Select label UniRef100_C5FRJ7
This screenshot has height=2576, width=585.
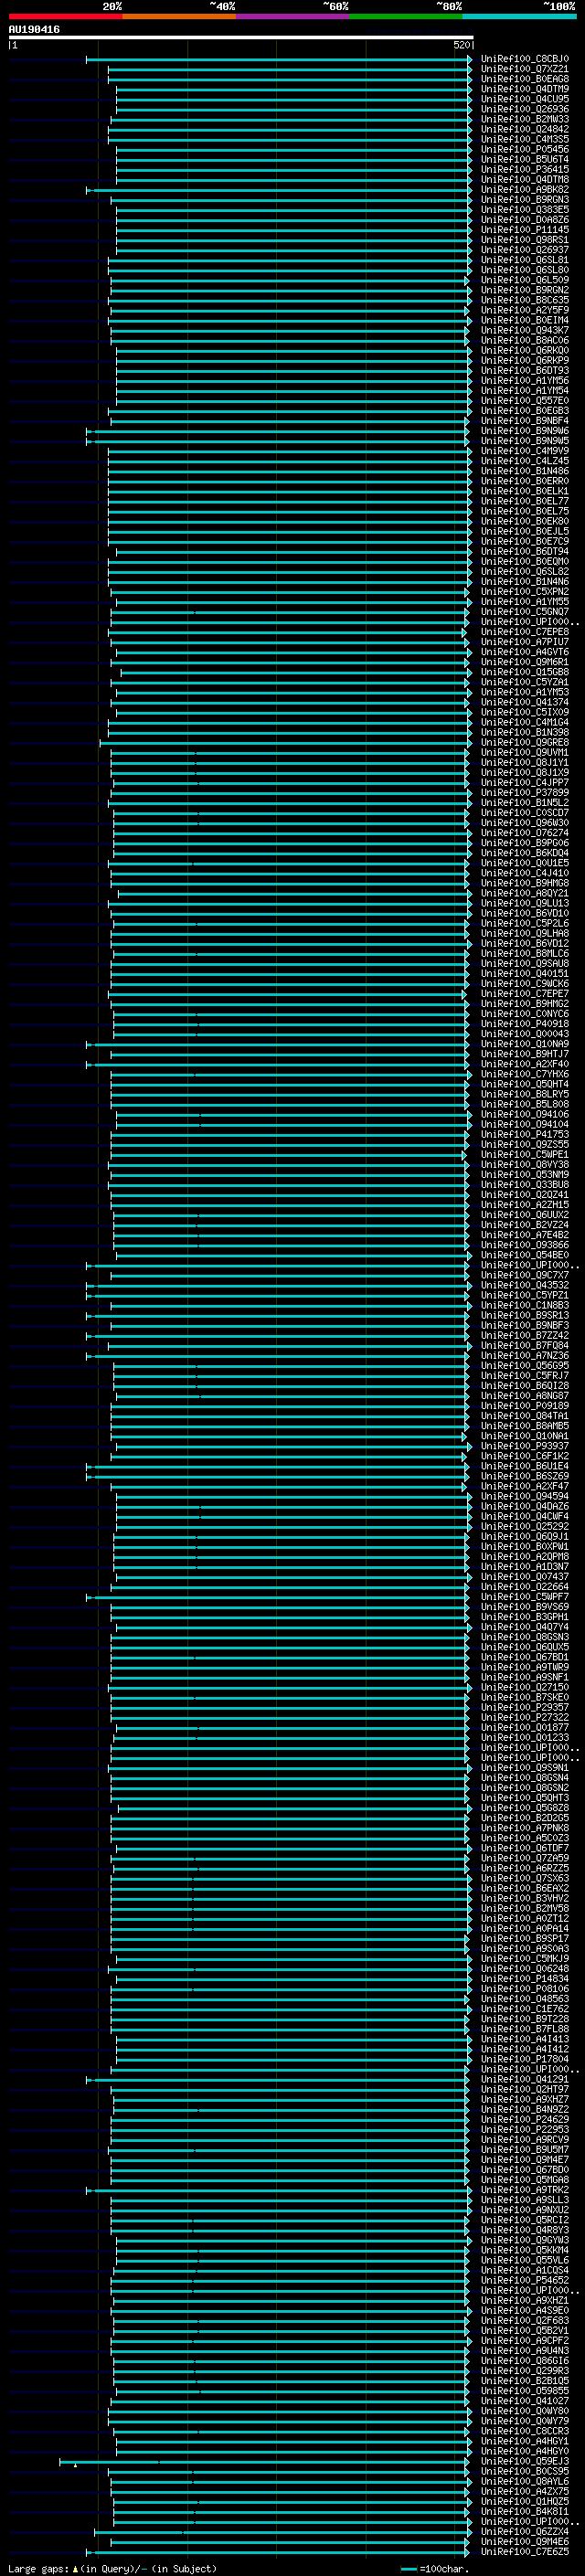[x=525, y=1376]
